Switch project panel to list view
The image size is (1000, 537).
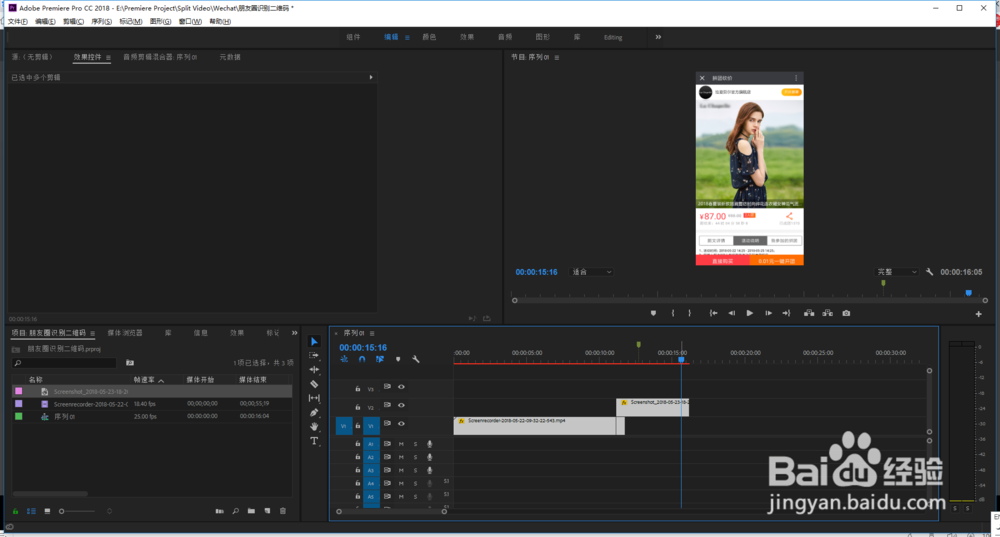click(x=31, y=511)
